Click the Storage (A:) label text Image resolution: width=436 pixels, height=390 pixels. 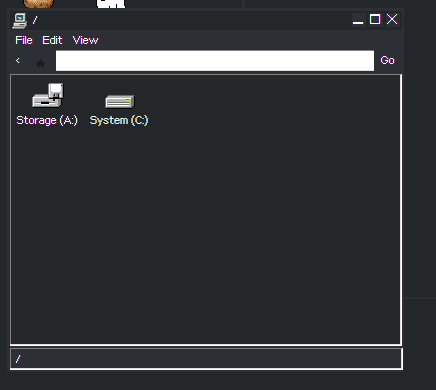coord(47,120)
